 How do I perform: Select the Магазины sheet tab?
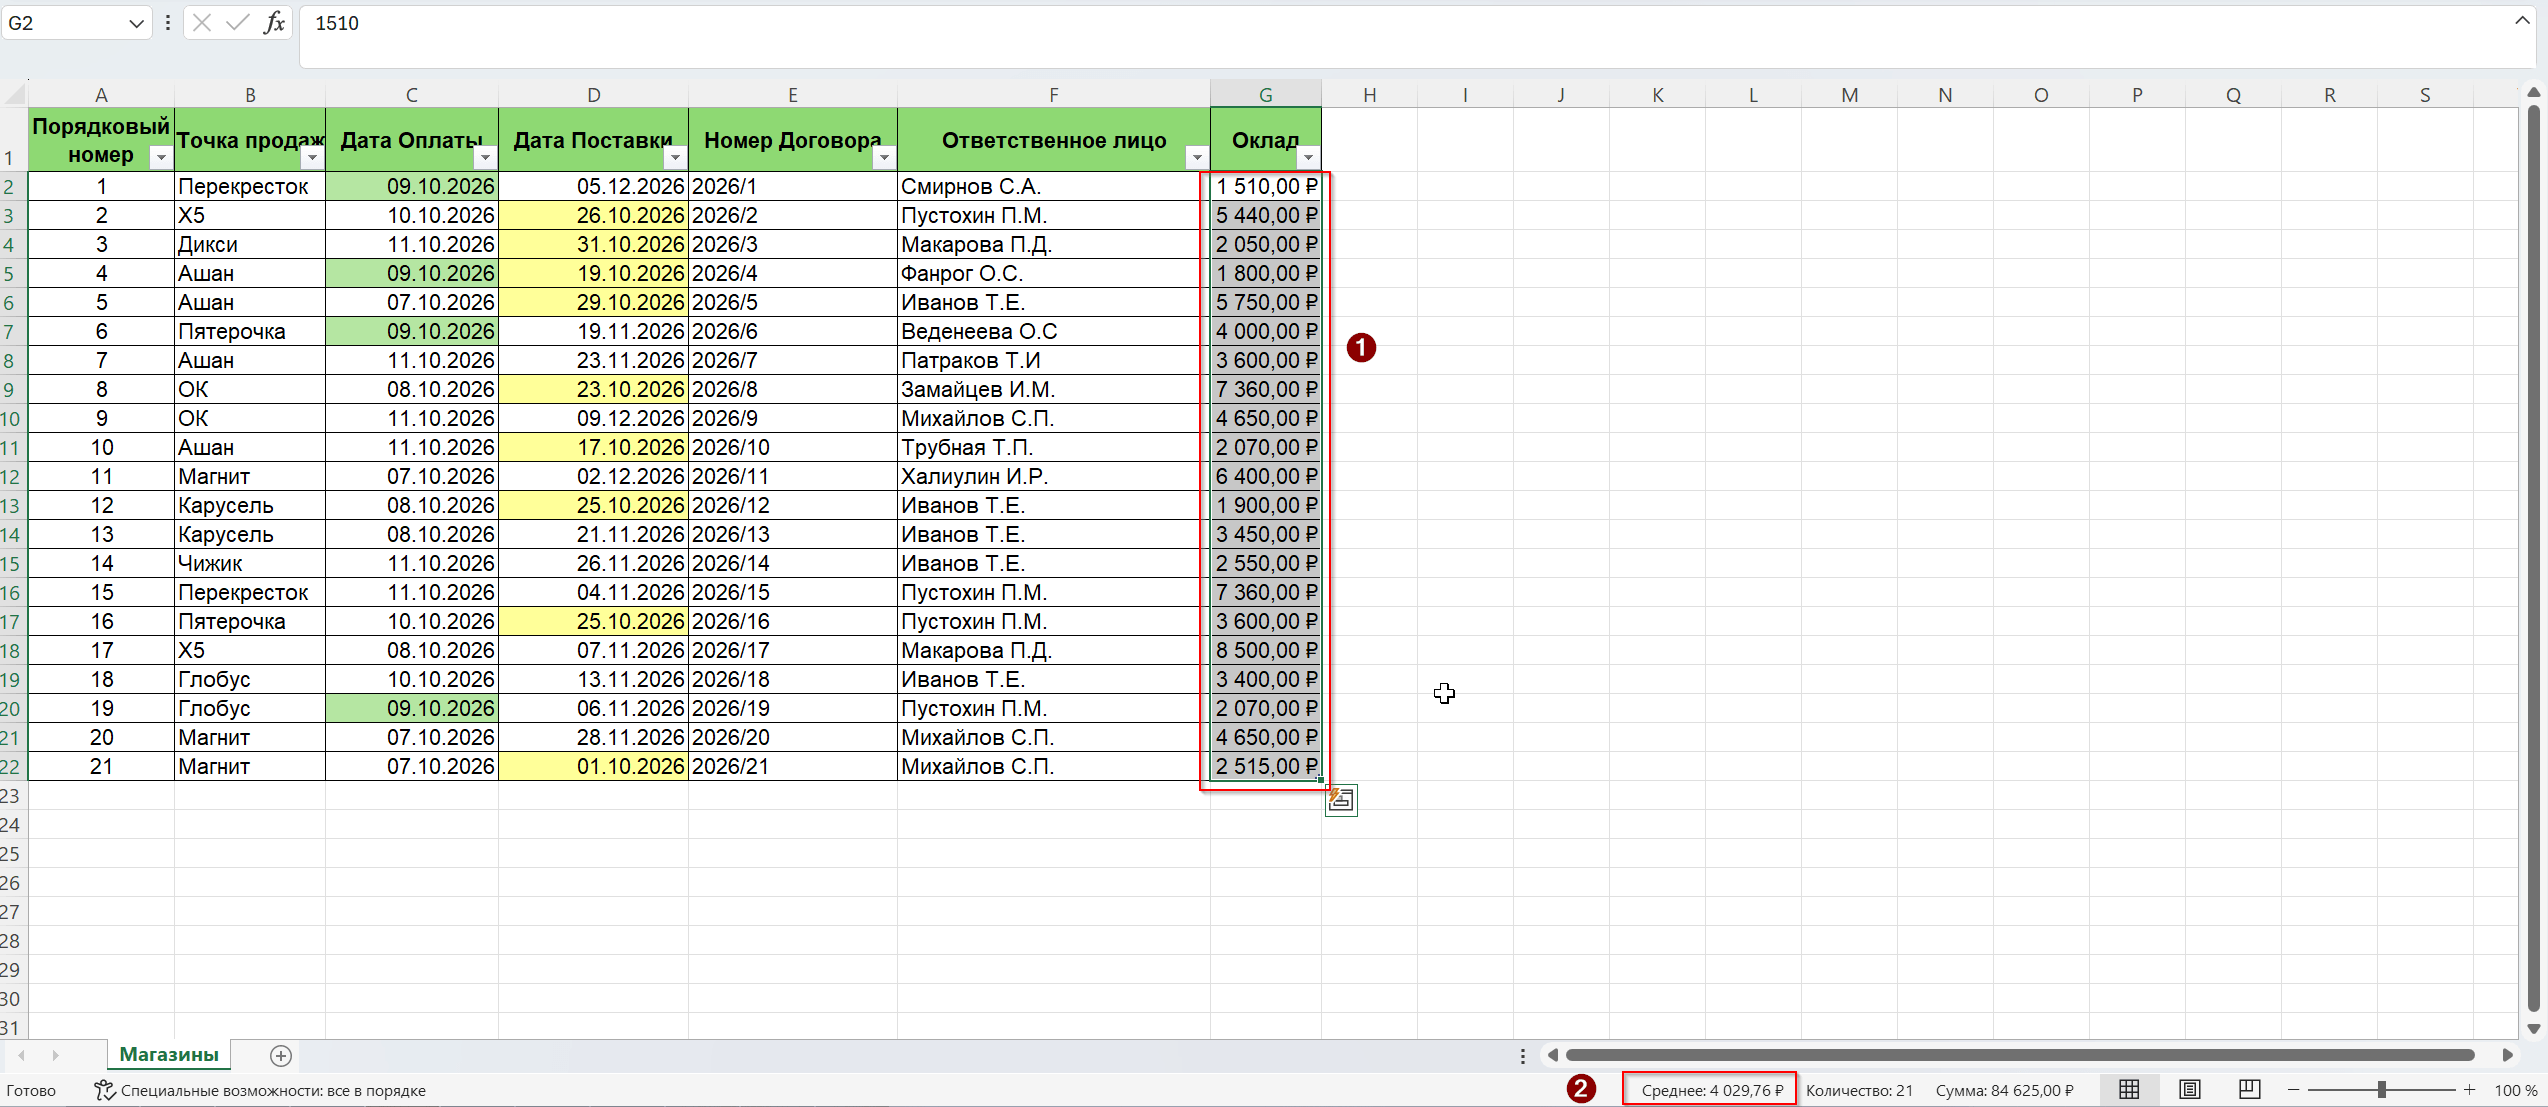pyautogui.click(x=169, y=1054)
